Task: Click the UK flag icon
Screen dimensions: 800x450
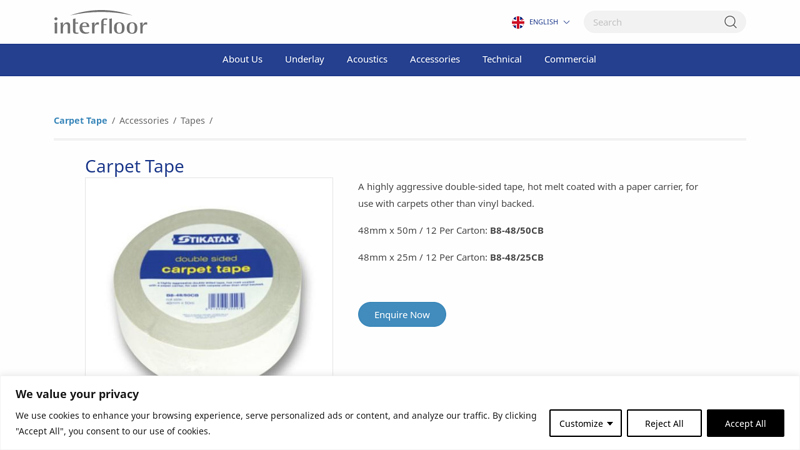Action: pos(518,22)
